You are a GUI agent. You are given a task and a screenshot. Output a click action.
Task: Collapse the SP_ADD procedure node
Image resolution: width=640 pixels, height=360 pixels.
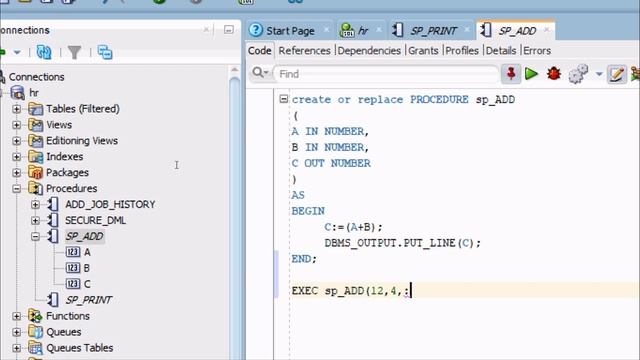point(36,236)
